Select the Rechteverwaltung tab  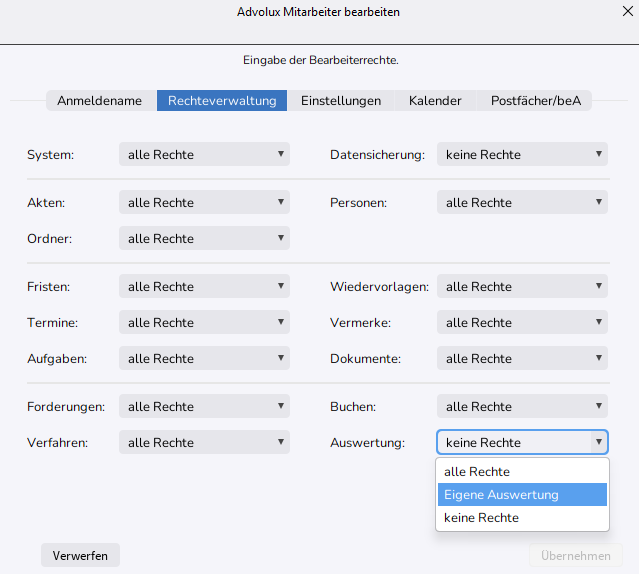coord(222,100)
